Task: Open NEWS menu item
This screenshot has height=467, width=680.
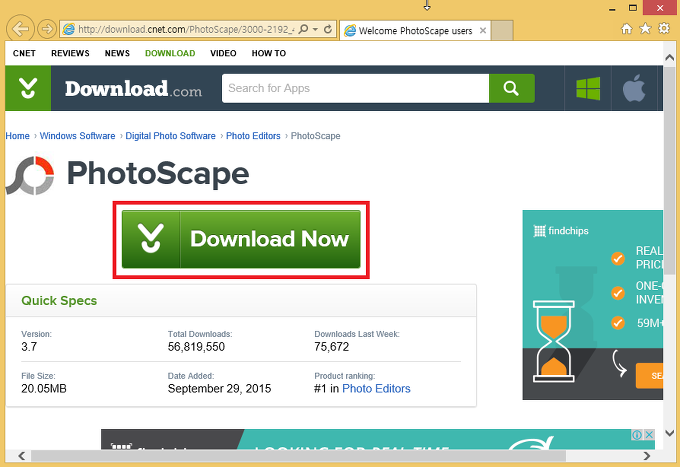Action: click(x=117, y=53)
